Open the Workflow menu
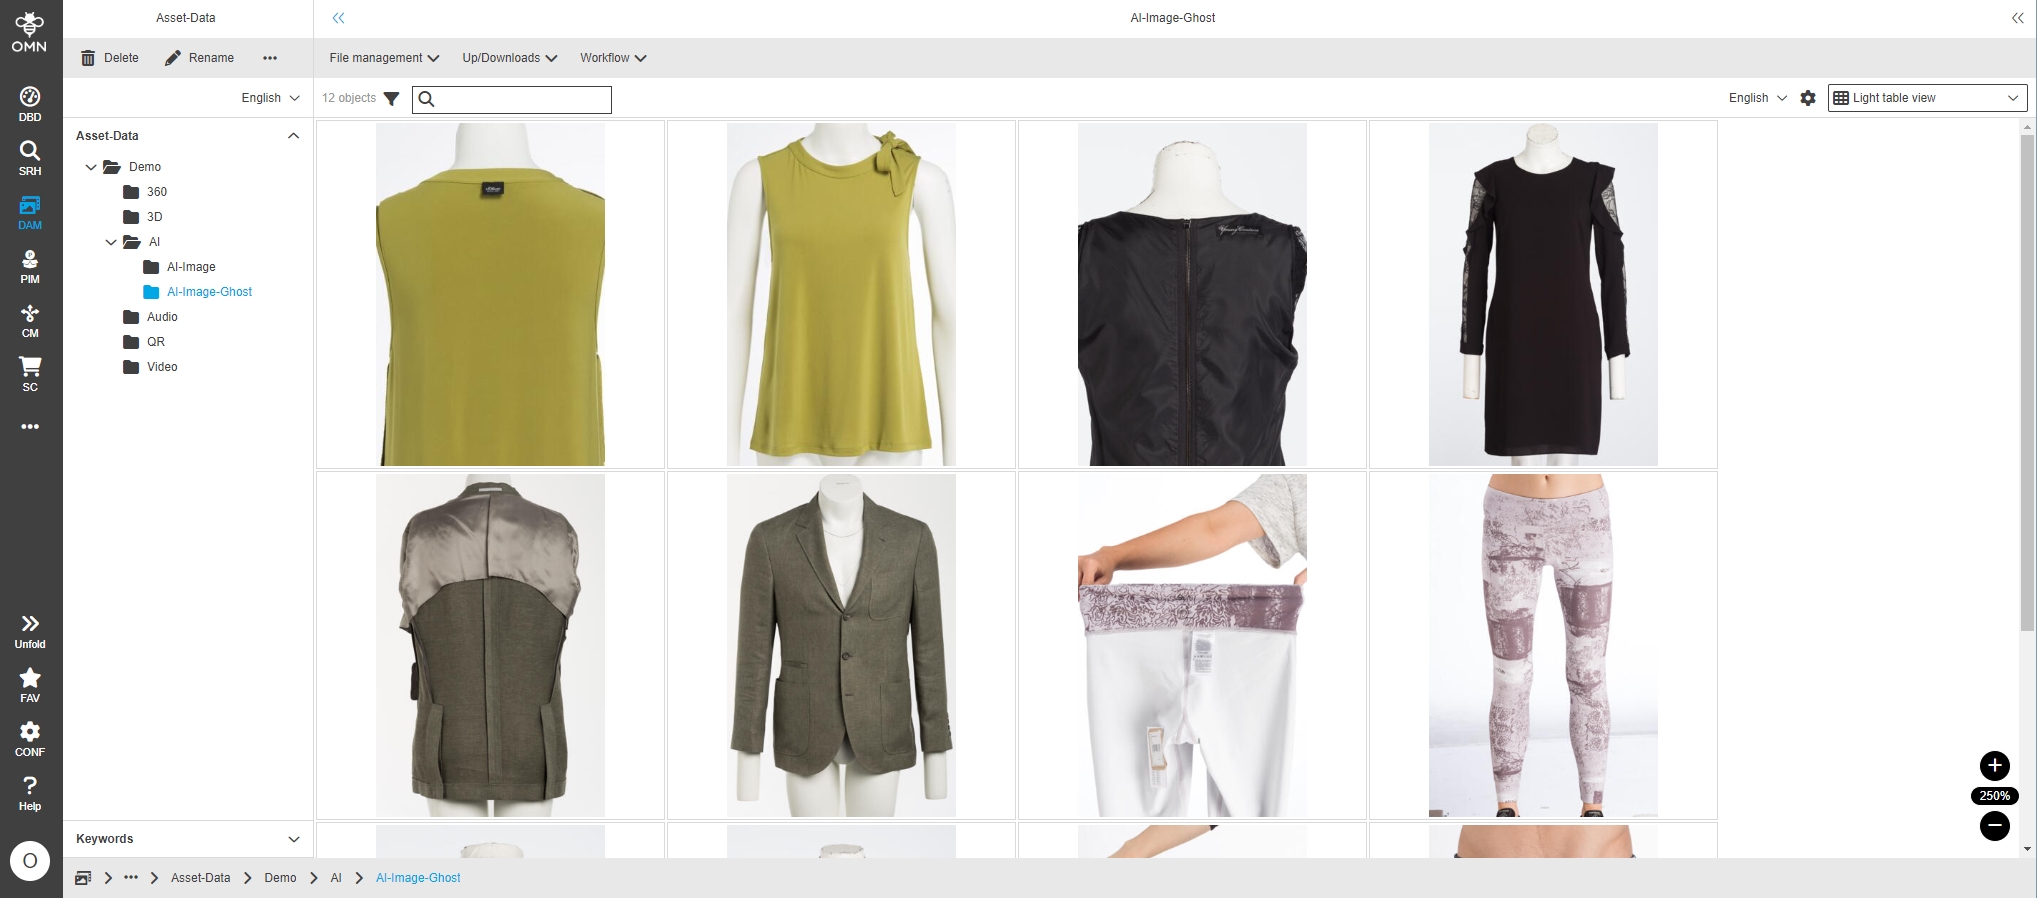This screenshot has height=898, width=2037. [x=613, y=58]
